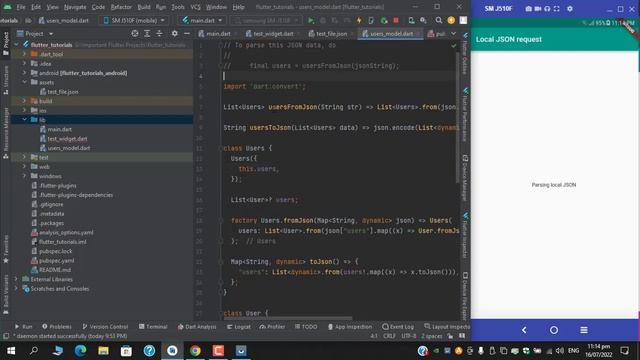Viewport: 640px width, 360px height.
Task: Toggle the read-only lock icon in status bar
Action: [450, 336]
